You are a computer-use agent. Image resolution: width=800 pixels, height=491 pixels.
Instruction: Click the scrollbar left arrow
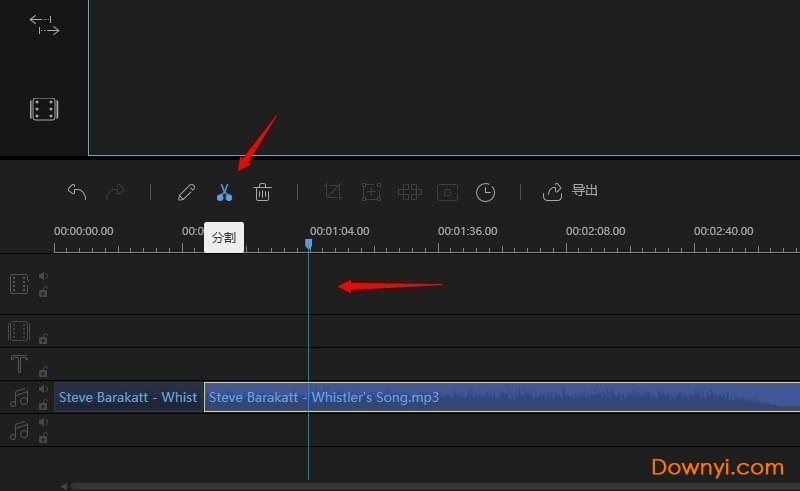pyautogui.click(x=64, y=486)
